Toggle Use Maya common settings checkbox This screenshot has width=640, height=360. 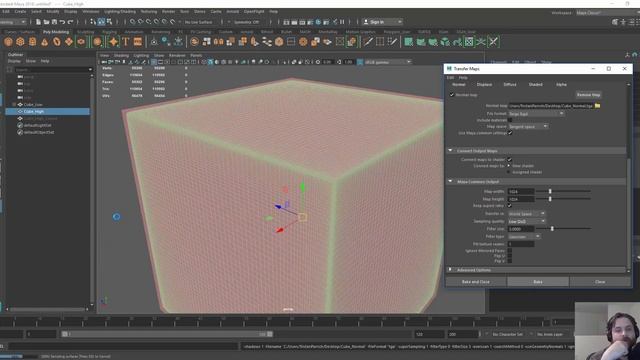pos(510,133)
